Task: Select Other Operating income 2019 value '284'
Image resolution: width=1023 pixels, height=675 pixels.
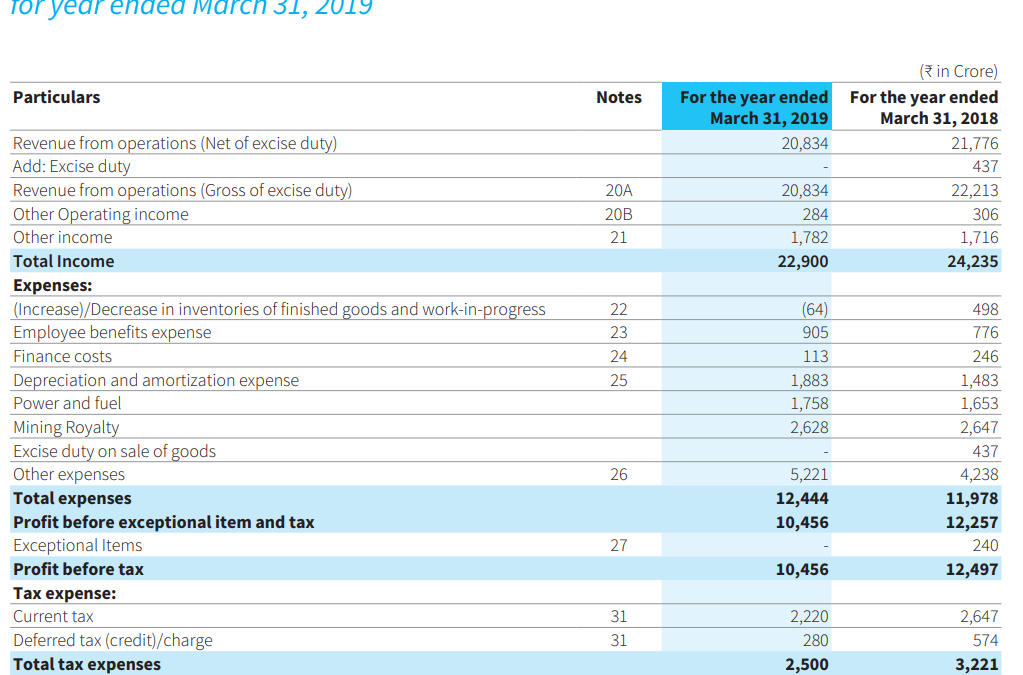Action: tap(815, 214)
